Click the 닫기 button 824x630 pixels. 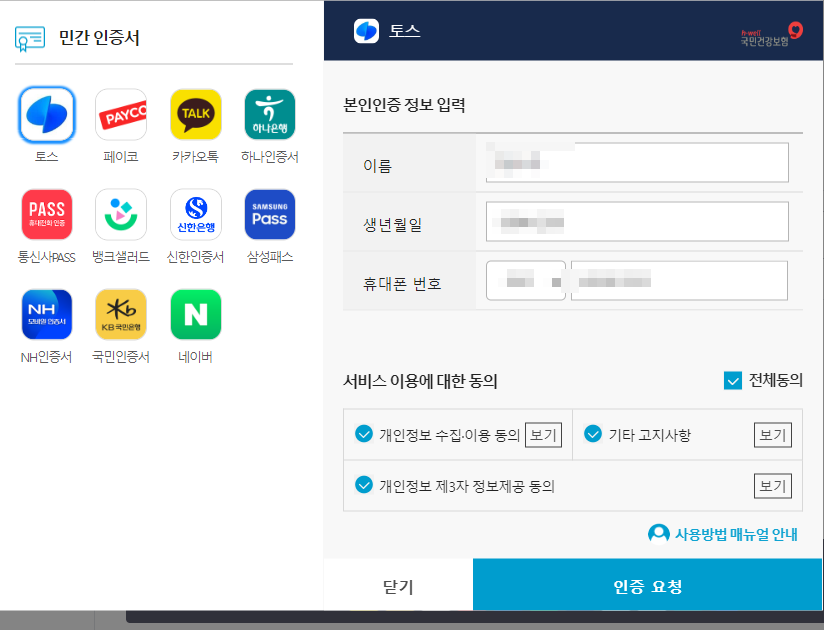pos(398,586)
